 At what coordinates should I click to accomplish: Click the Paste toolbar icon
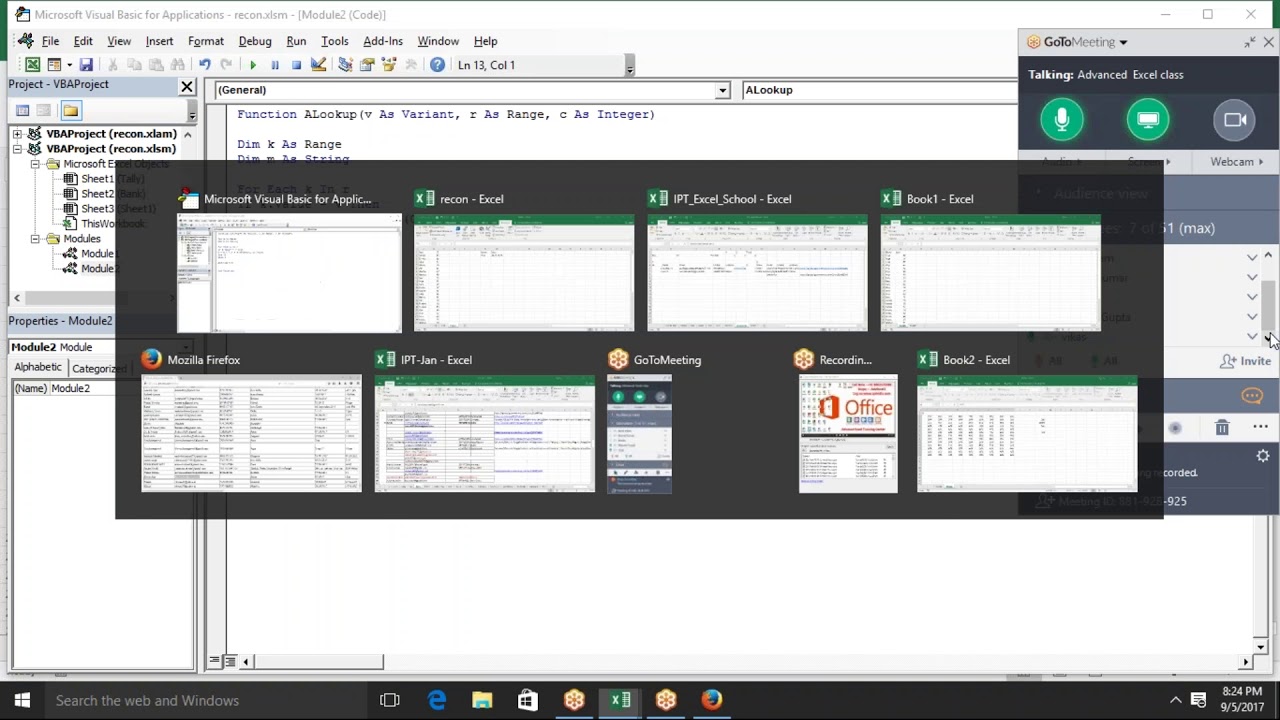click(156, 65)
